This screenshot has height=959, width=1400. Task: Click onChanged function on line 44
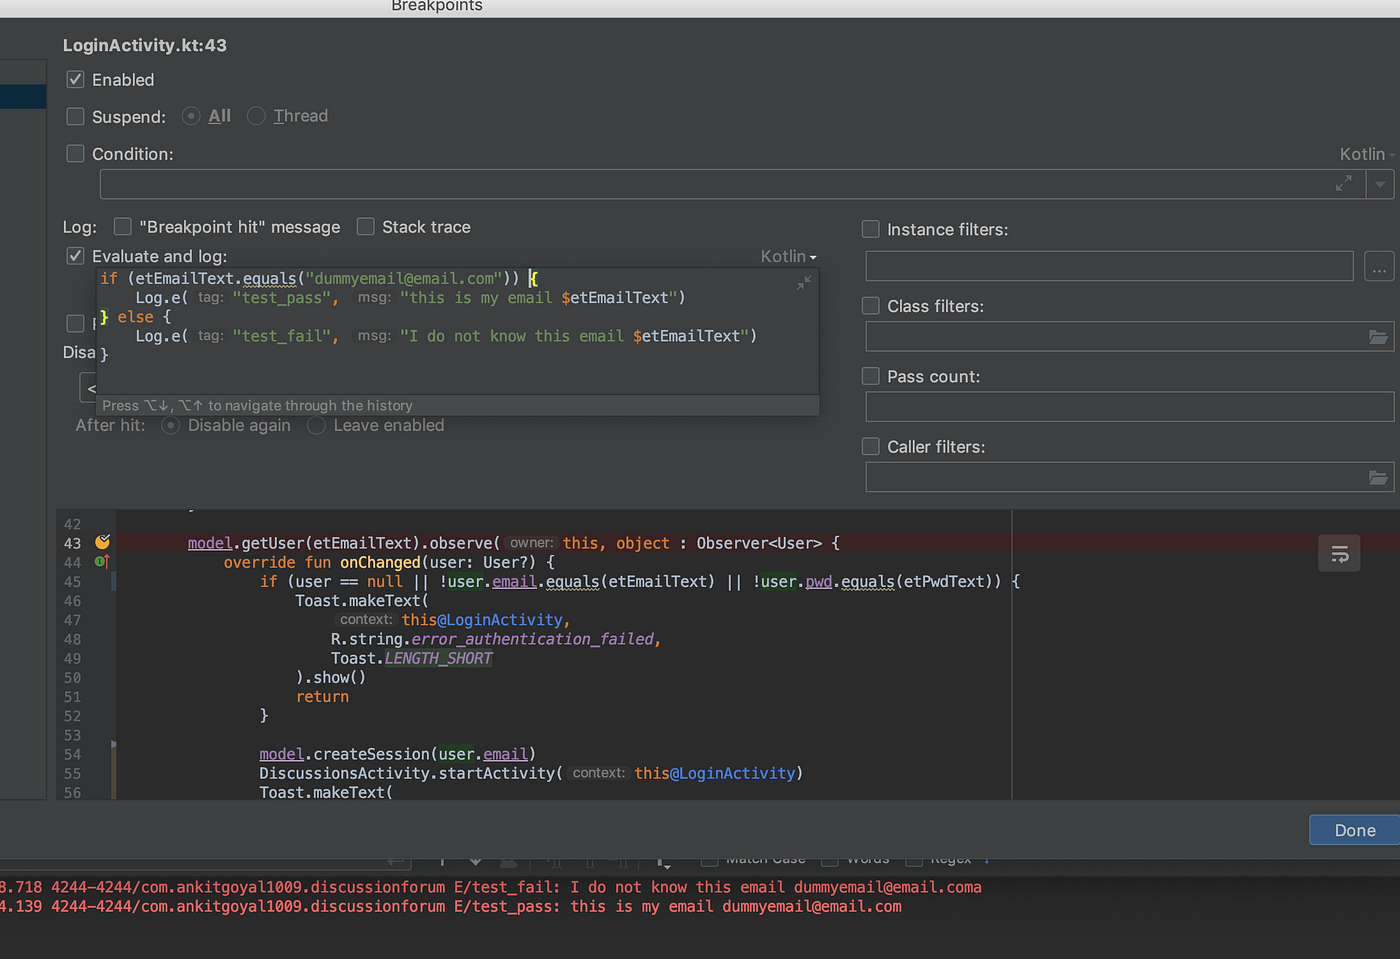click(379, 562)
